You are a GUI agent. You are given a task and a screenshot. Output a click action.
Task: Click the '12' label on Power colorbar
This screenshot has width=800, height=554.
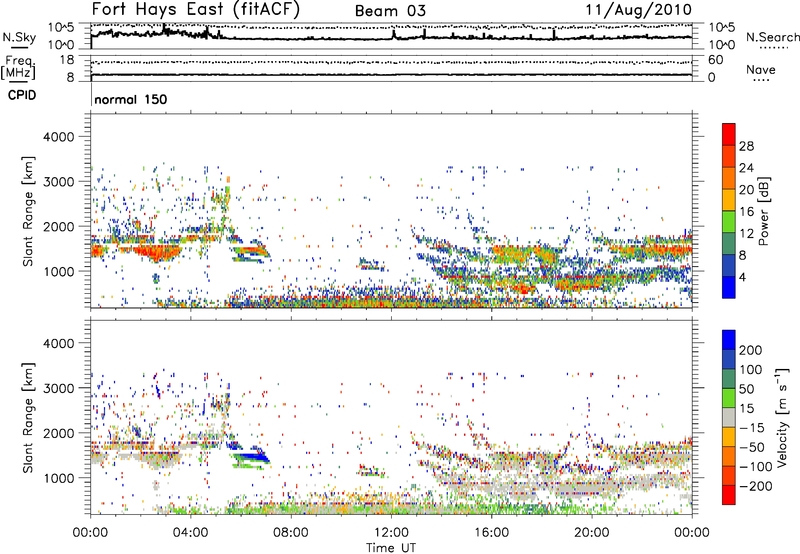746,234
